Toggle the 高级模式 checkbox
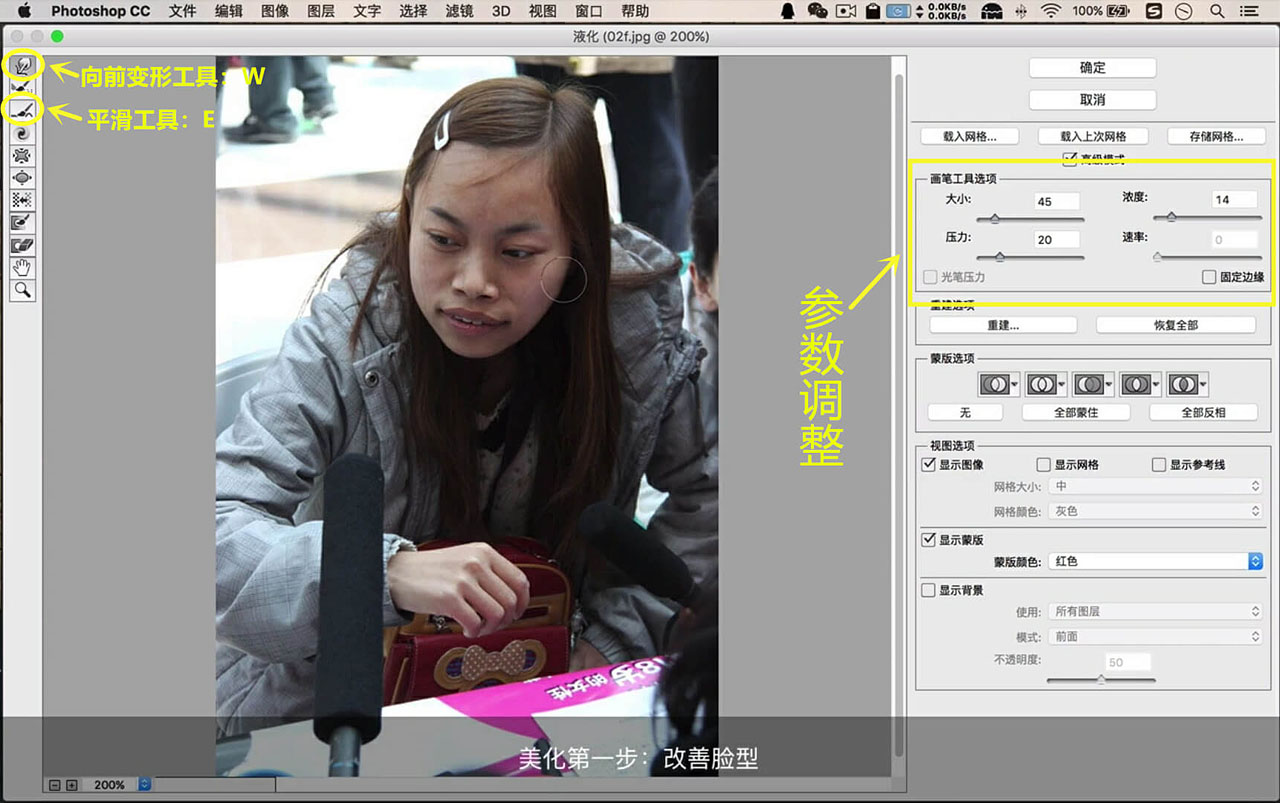The image size is (1280, 803). pyautogui.click(x=1070, y=158)
